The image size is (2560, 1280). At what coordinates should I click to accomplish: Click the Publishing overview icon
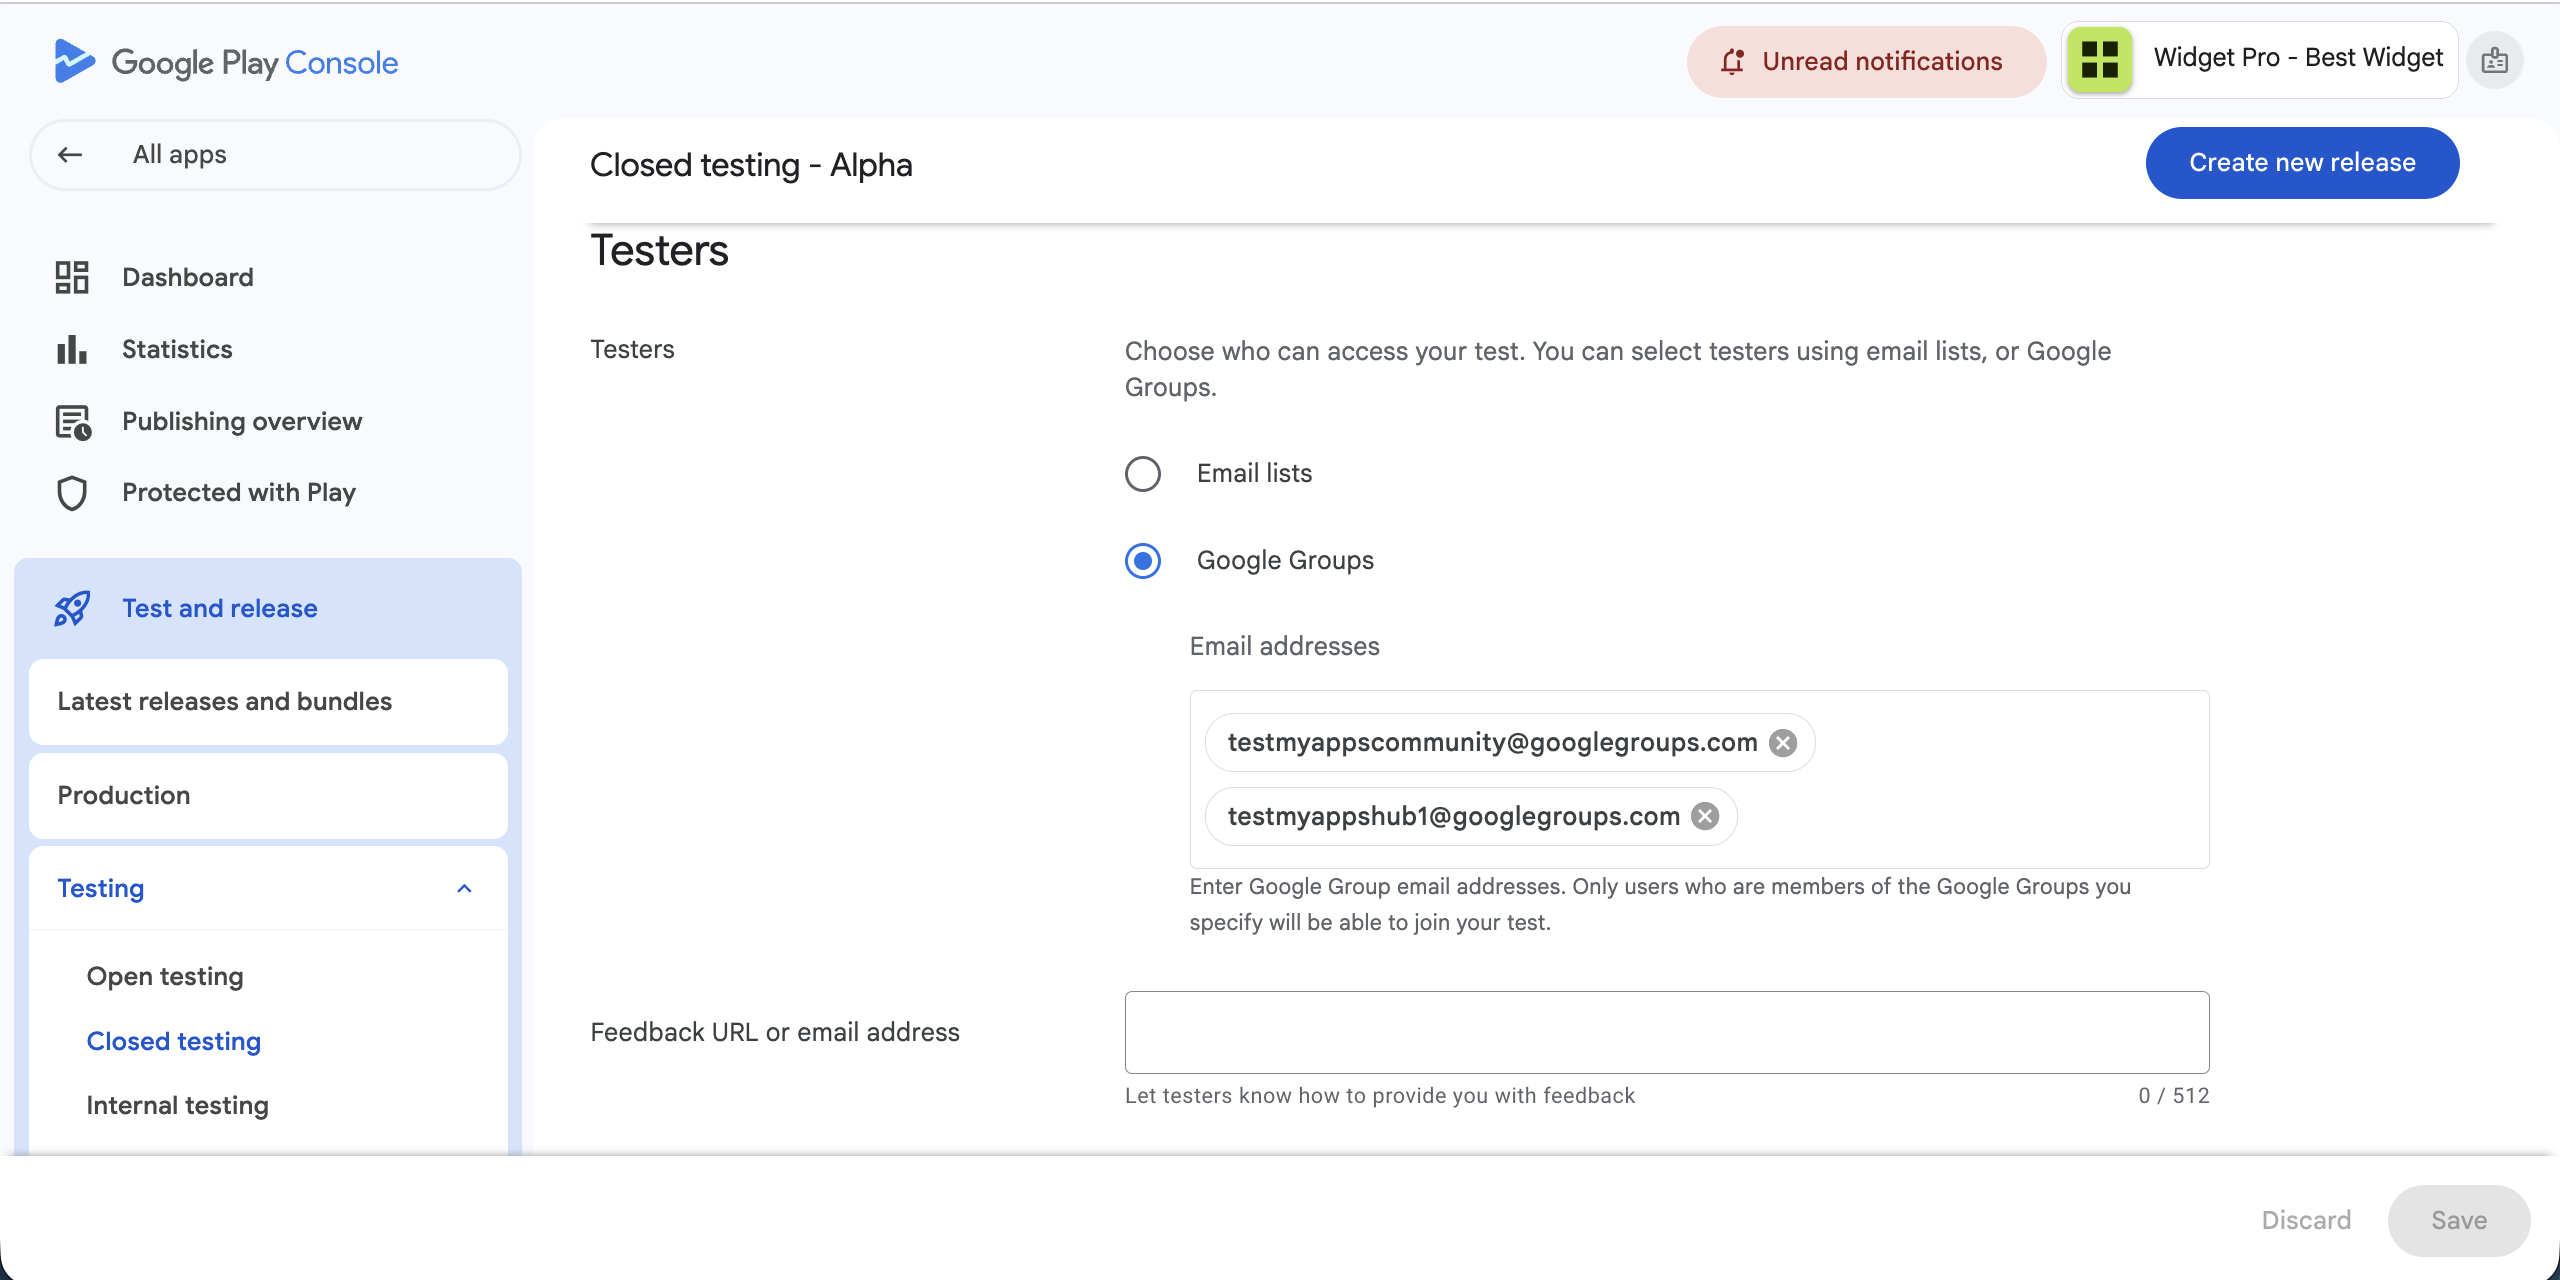(x=73, y=422)
